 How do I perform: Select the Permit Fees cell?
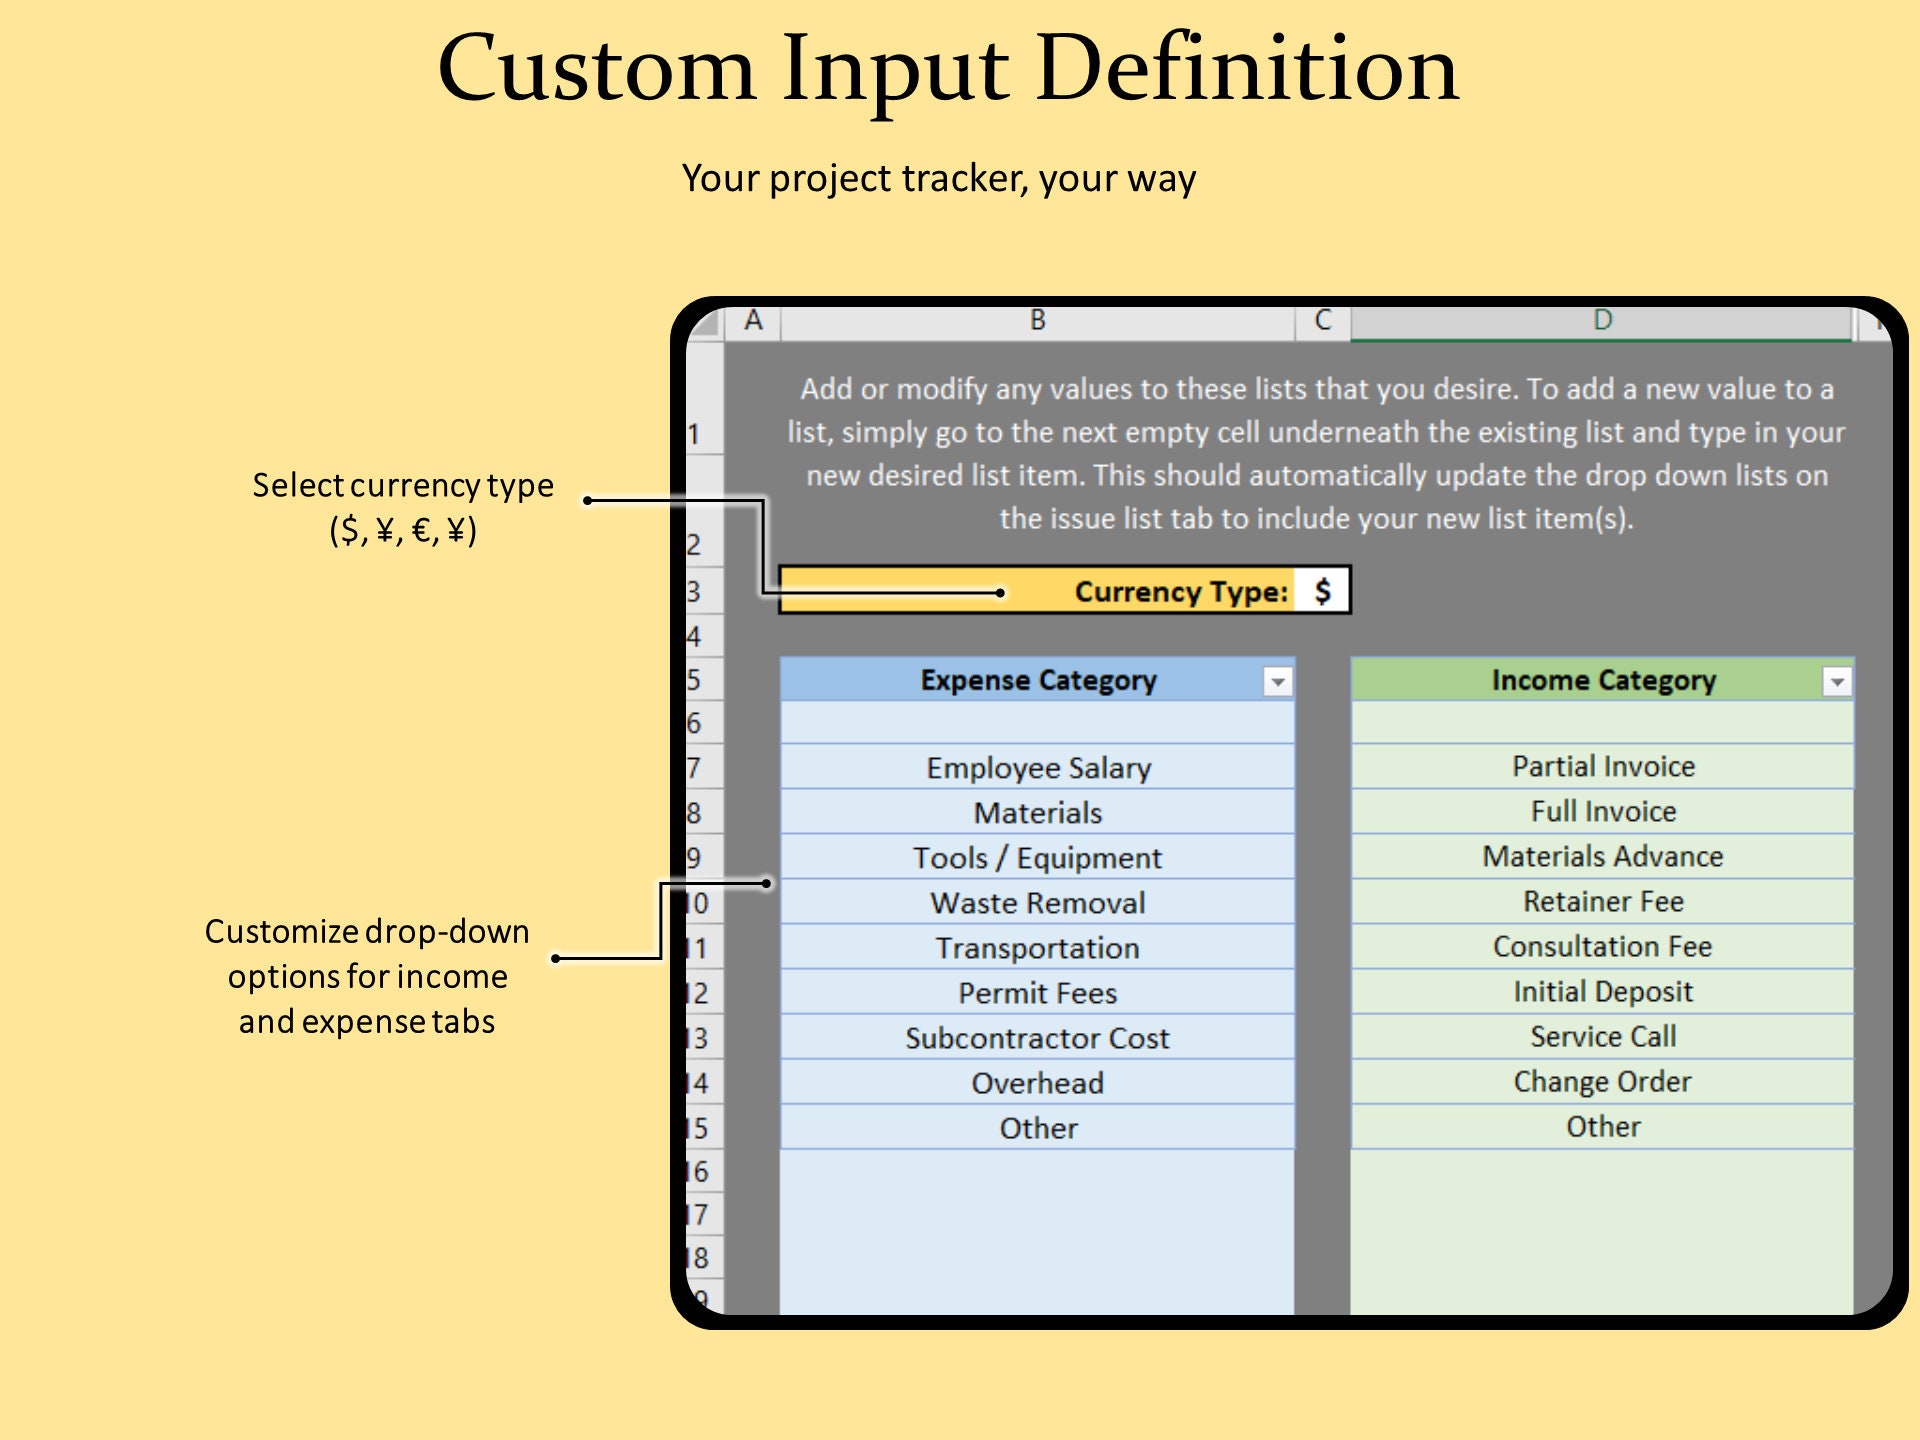1037,992
